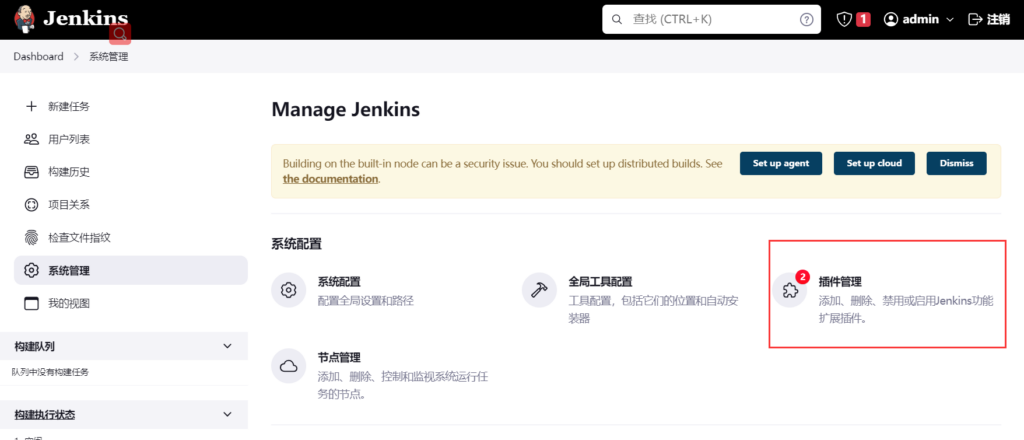Click the red badge on plugin icon
Image resolution: width=1024 pixels, height=440 pixels.
tap(803, 276)
